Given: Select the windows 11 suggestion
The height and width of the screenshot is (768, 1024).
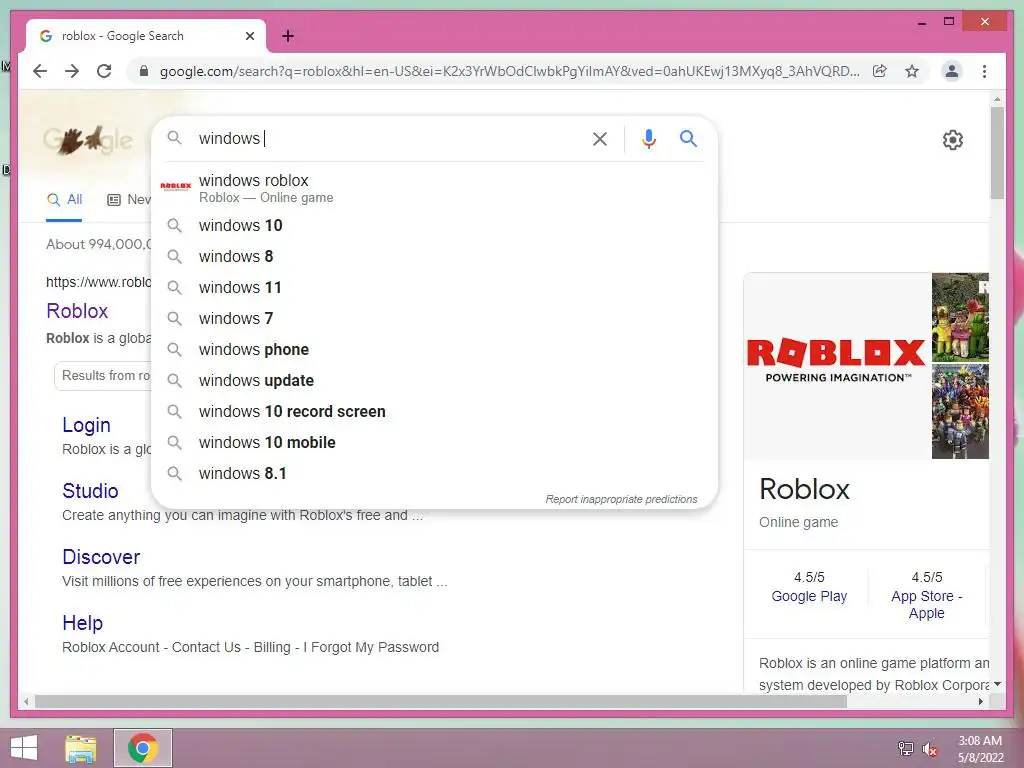Looking at the screenshot, I should [434, 287].
